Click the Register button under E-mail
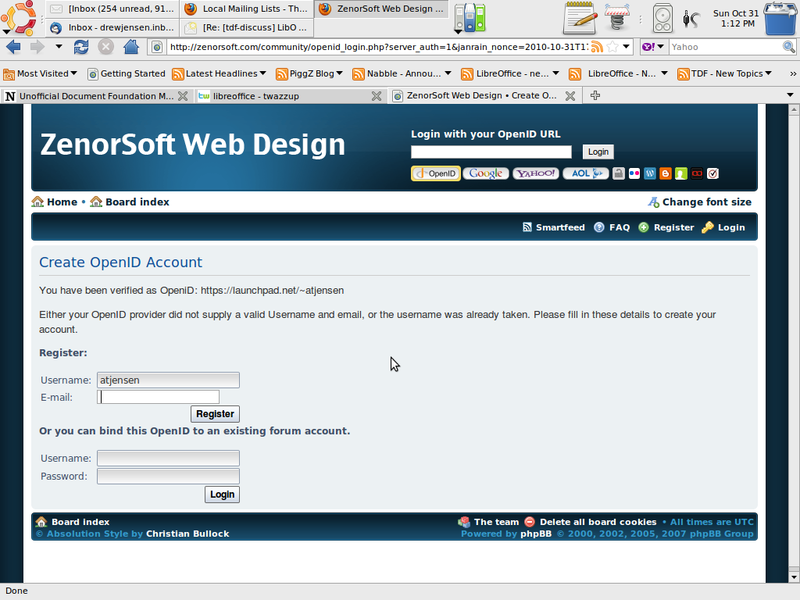This screenshot has width=800, height=600. tap(215, 414)
